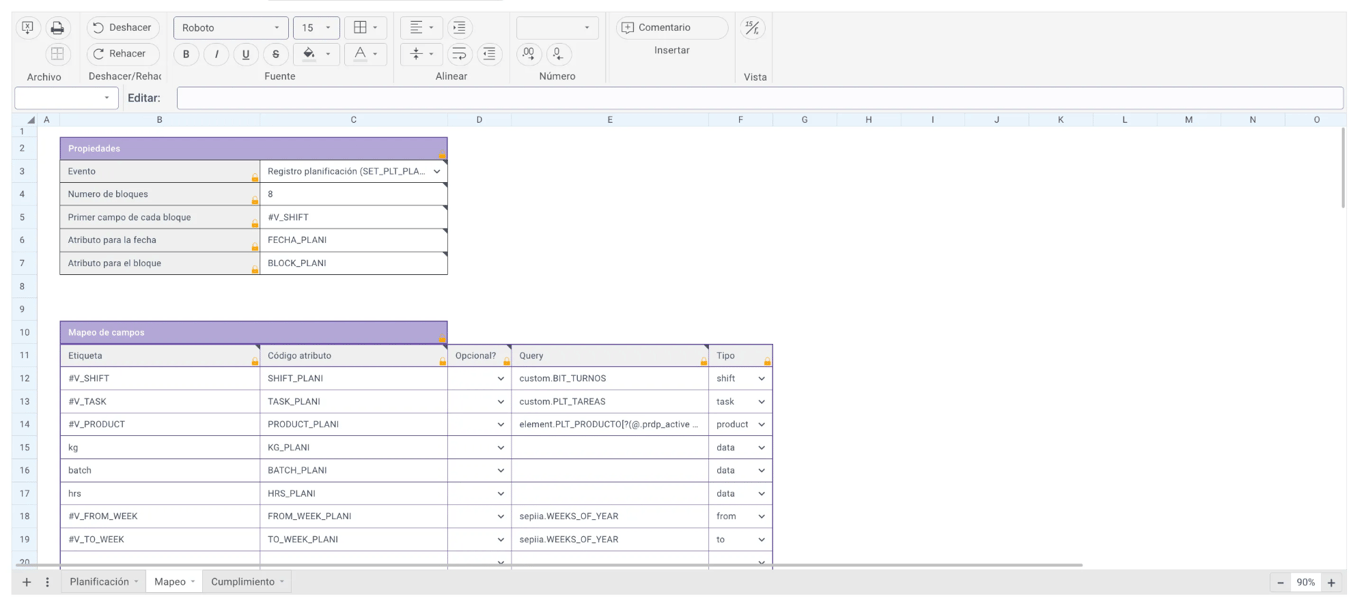This screenshot has width=1366, height=612.
Task: Click the select-all corner of the grid
Action: [x=23, y=120]
